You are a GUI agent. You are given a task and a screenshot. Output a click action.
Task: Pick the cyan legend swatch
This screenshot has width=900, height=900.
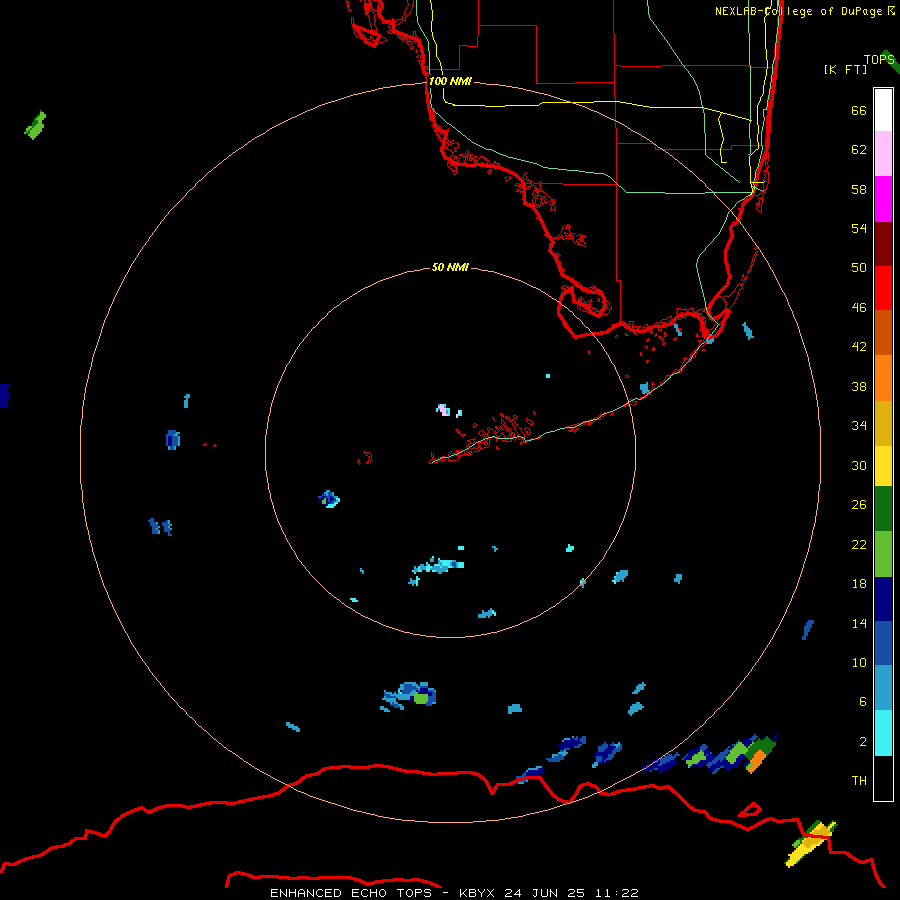(x=883, y=733)
